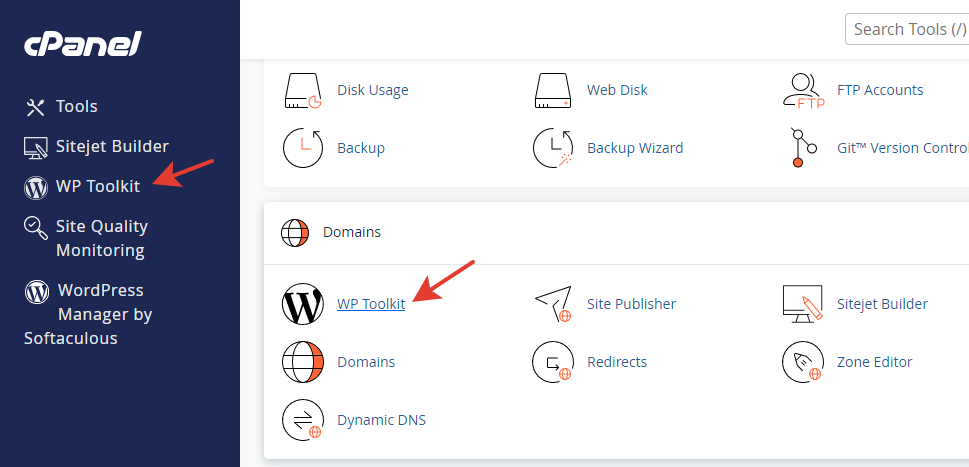Click large WordPress logo in Domains section

tap(303, 304)
